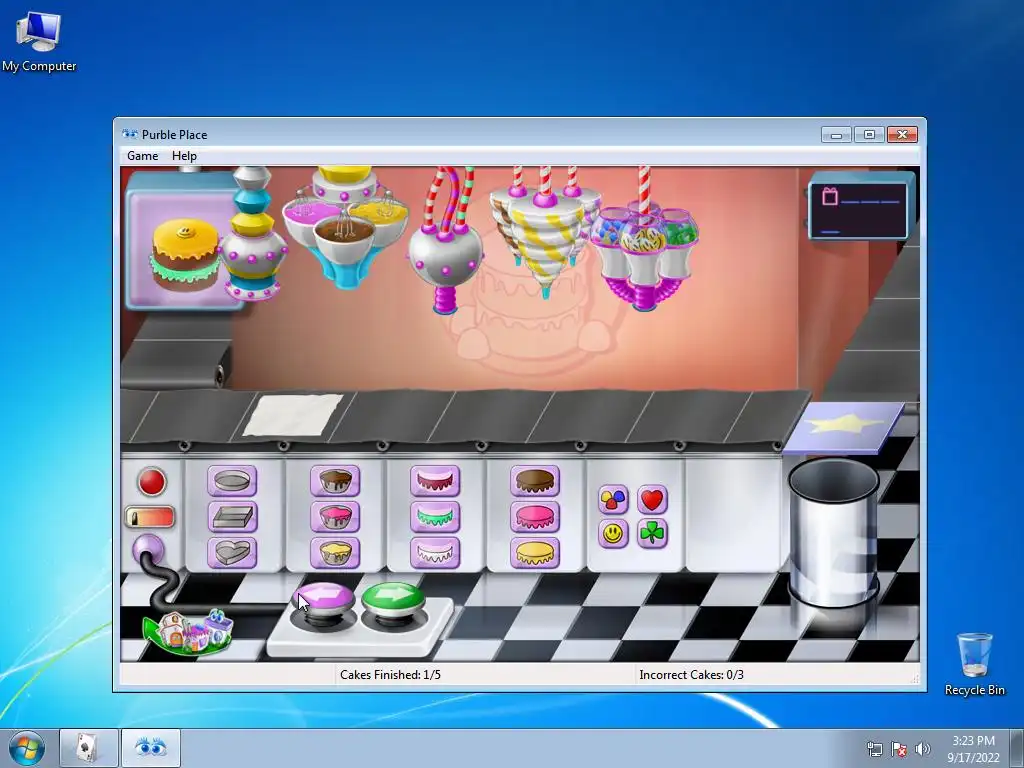Click the white paper on the conveyor

(x=293, y=415)
